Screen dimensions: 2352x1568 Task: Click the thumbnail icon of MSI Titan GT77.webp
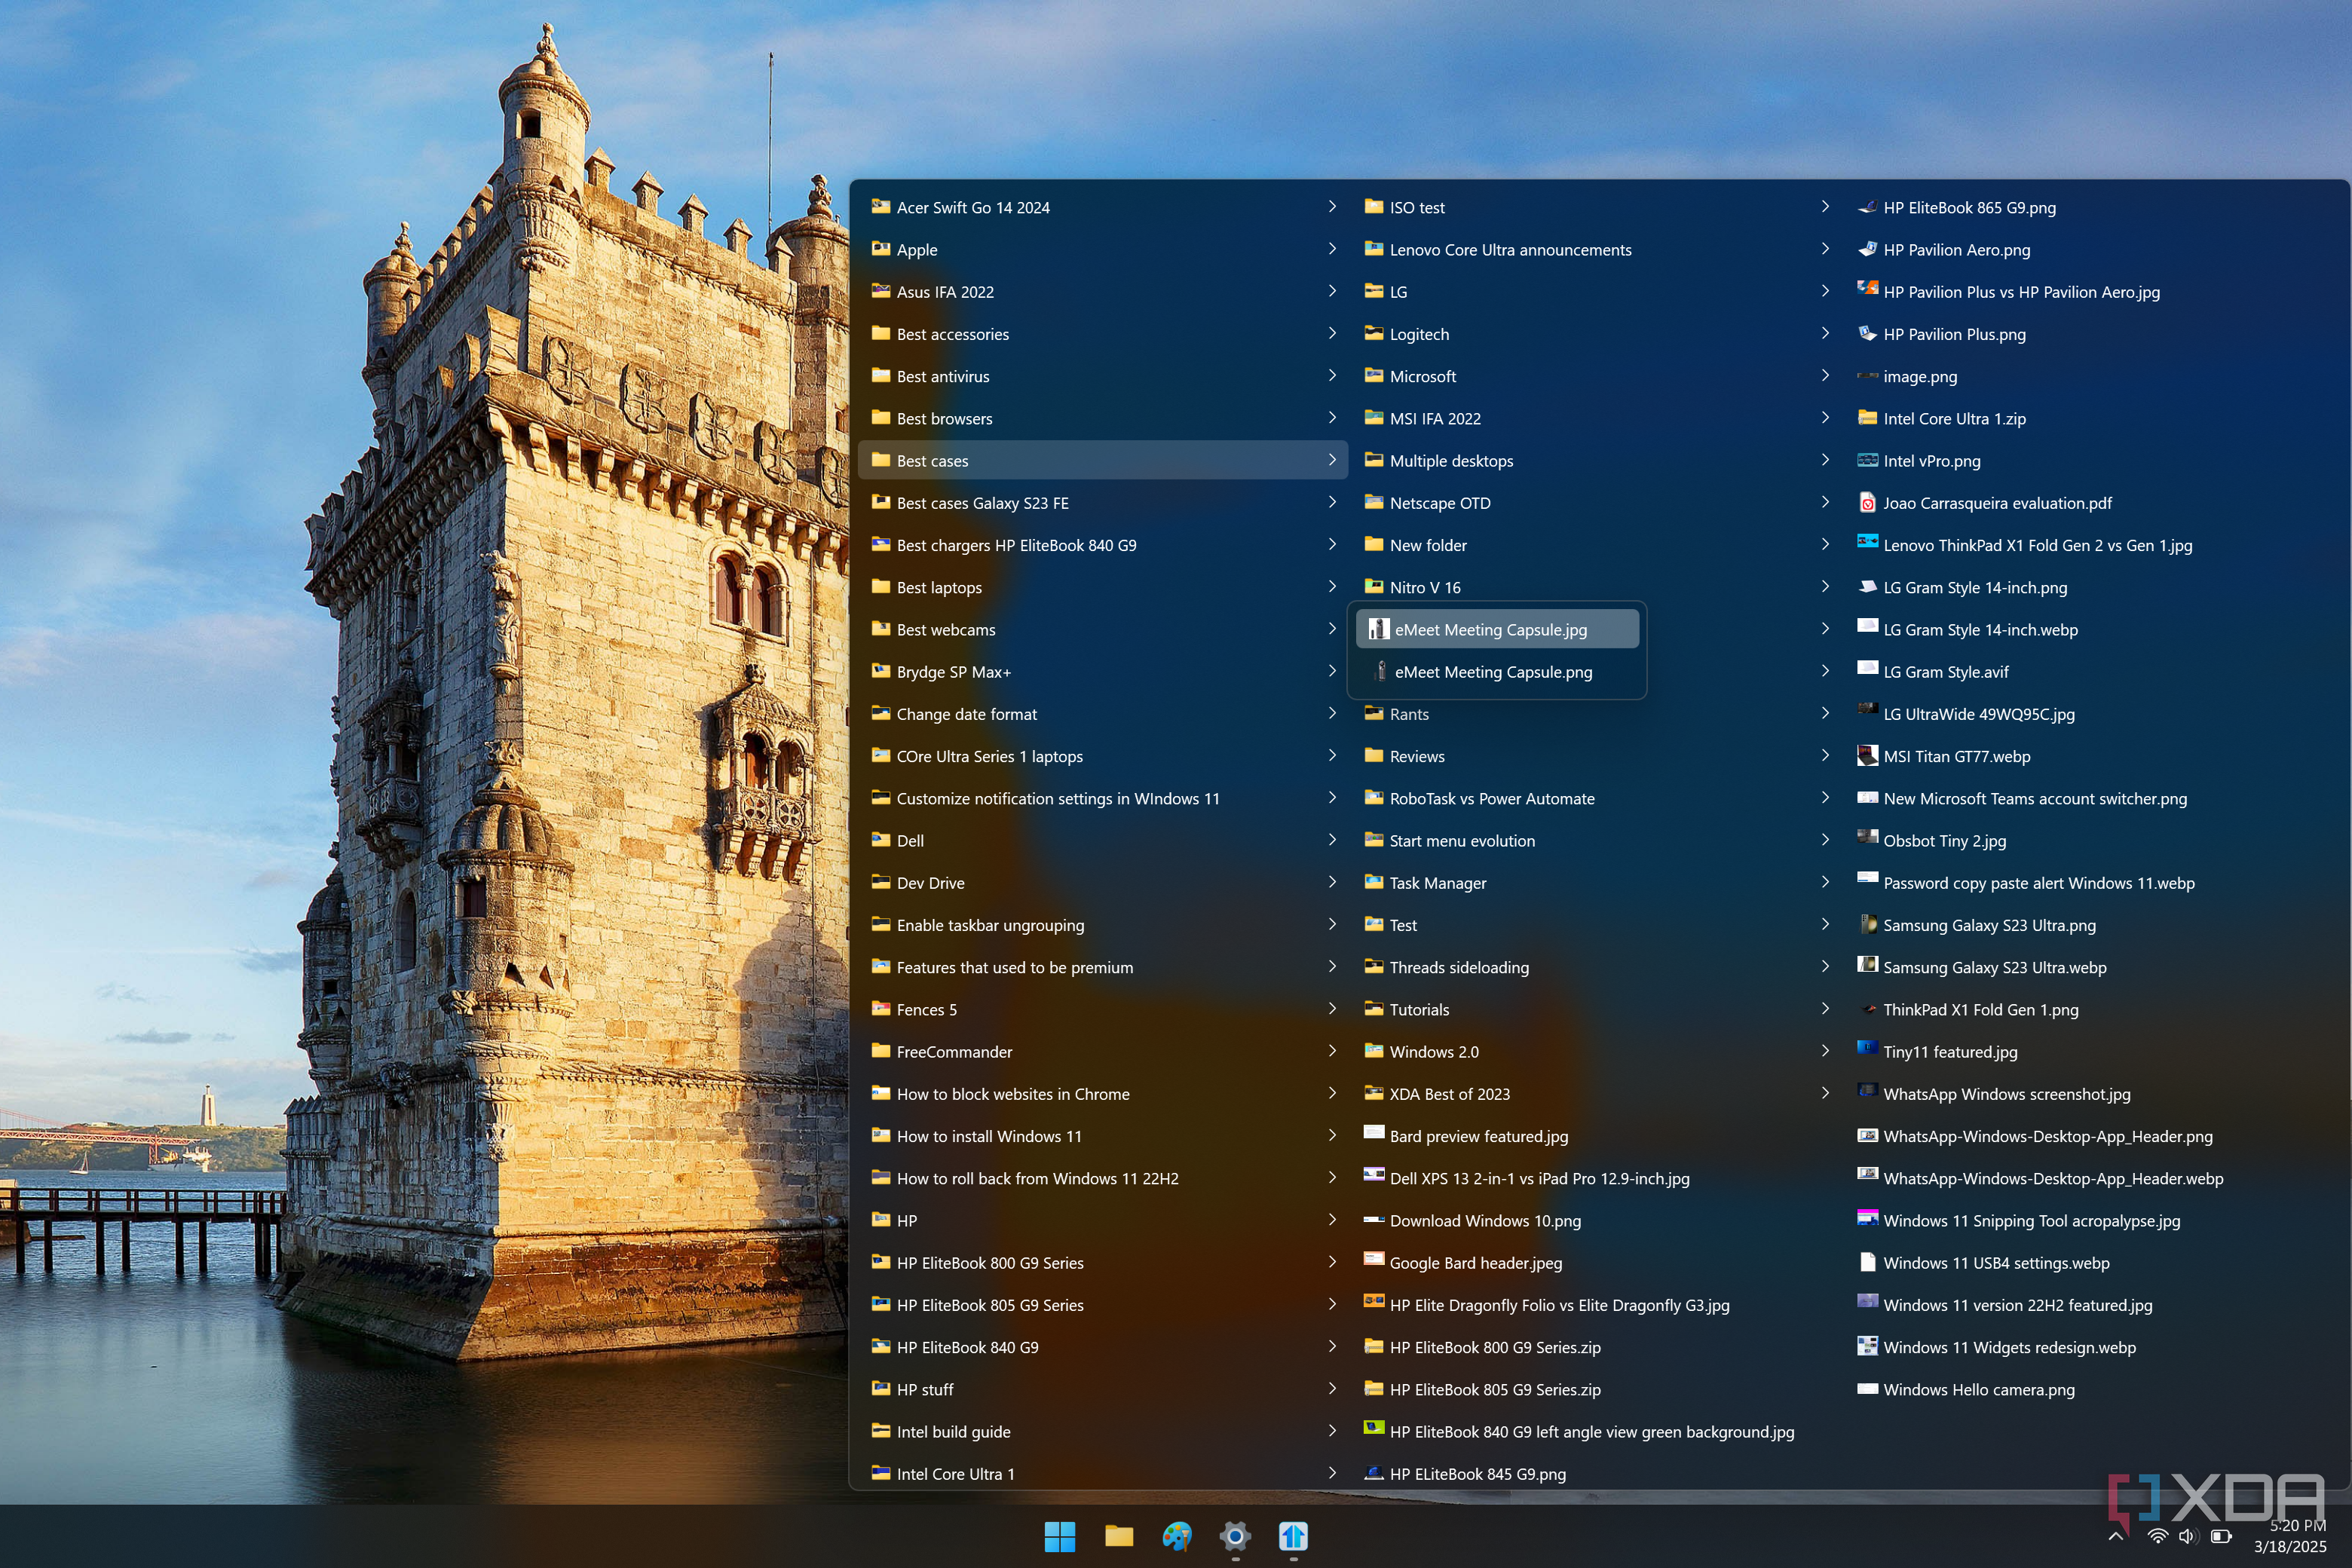tap(1867, 756)
